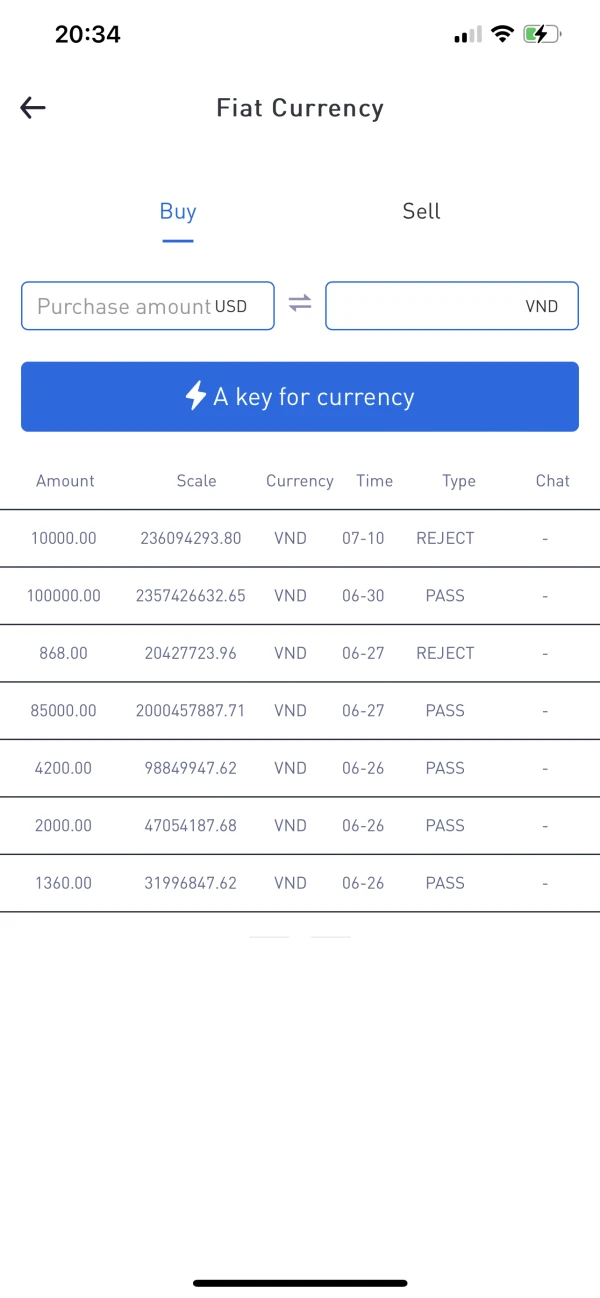Screen dimensions: 600x1298
Task: Select the 100000.00 PASS order row
Action: [x=300, y=596]
